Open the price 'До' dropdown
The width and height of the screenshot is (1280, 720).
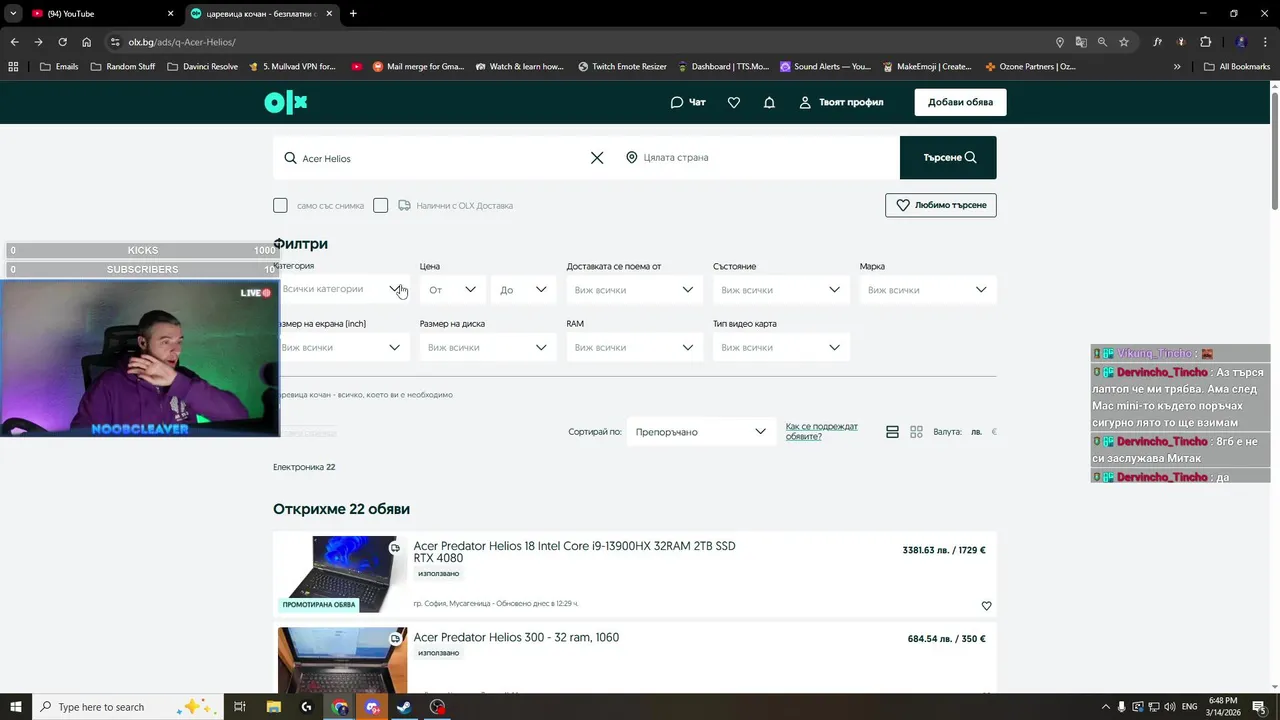pyautogui.click(x=524, y=289)
